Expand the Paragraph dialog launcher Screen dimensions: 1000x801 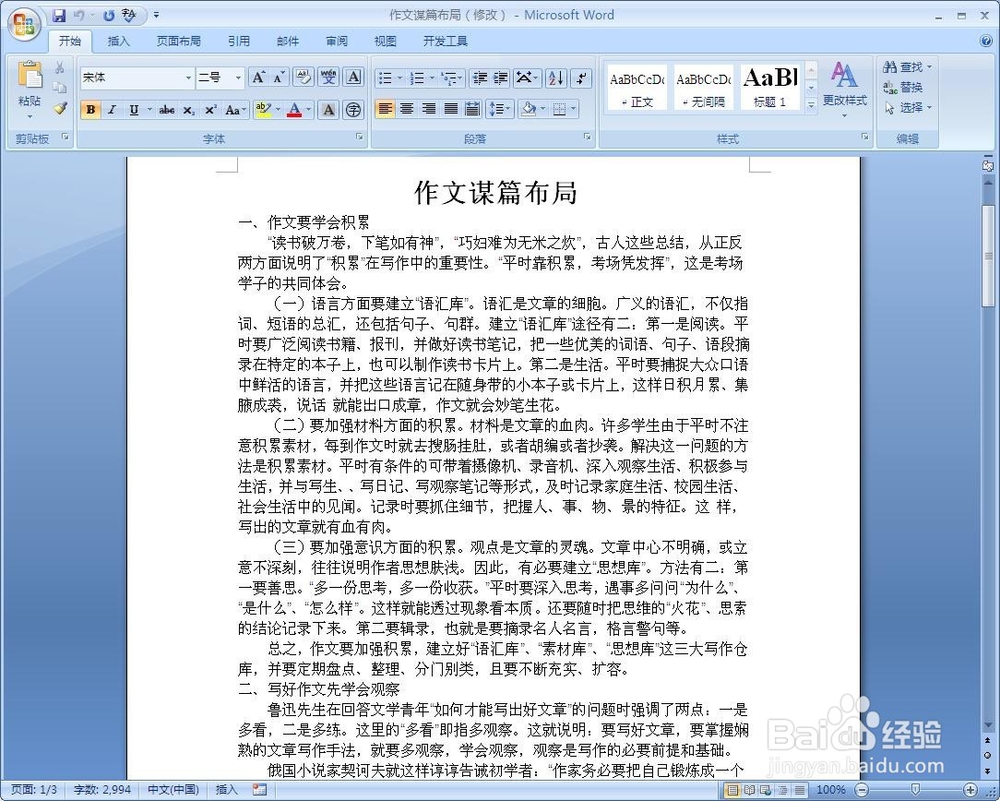[x=587, y=136]
